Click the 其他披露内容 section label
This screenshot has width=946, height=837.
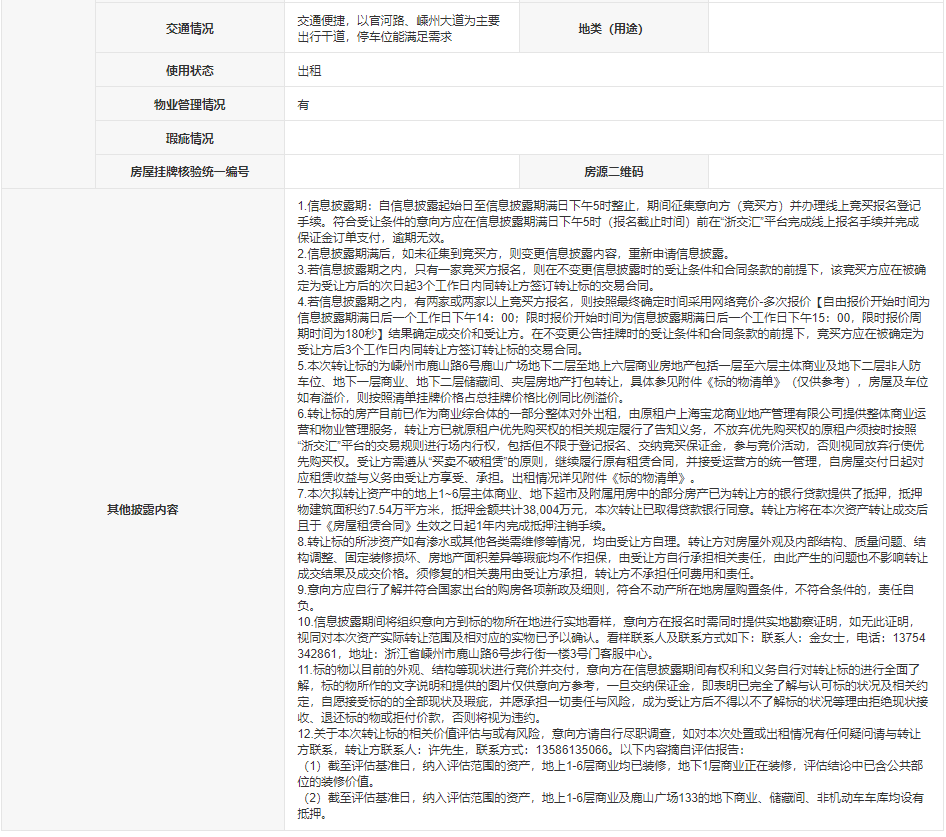pos(143,509)
